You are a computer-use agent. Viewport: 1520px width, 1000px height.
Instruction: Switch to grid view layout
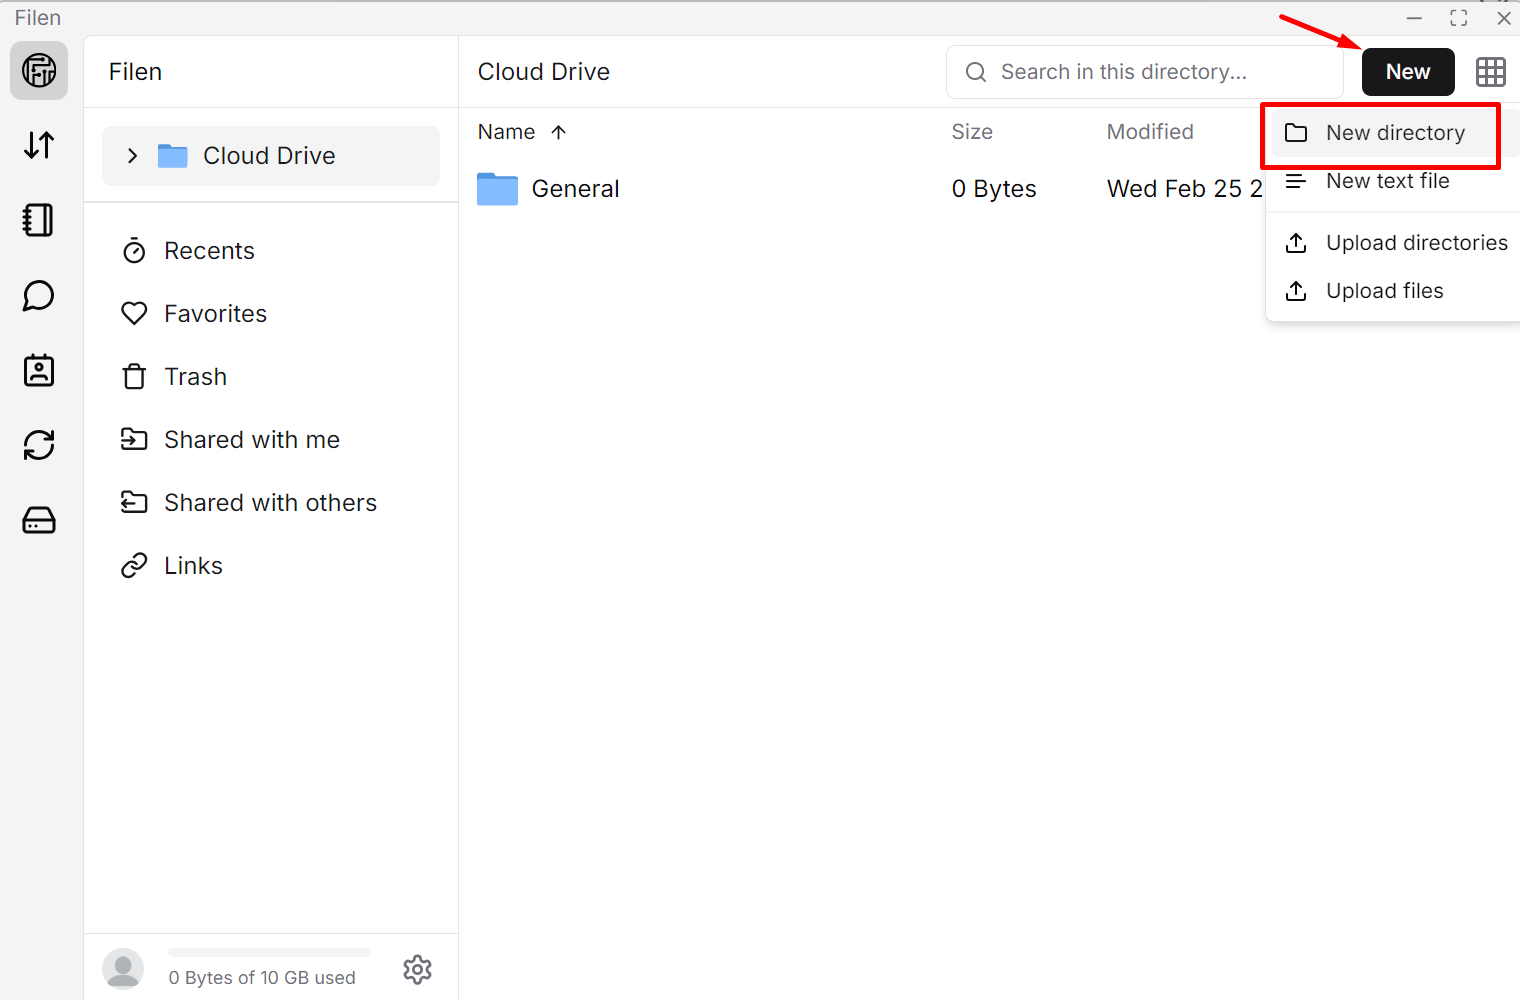(1490, 72)
